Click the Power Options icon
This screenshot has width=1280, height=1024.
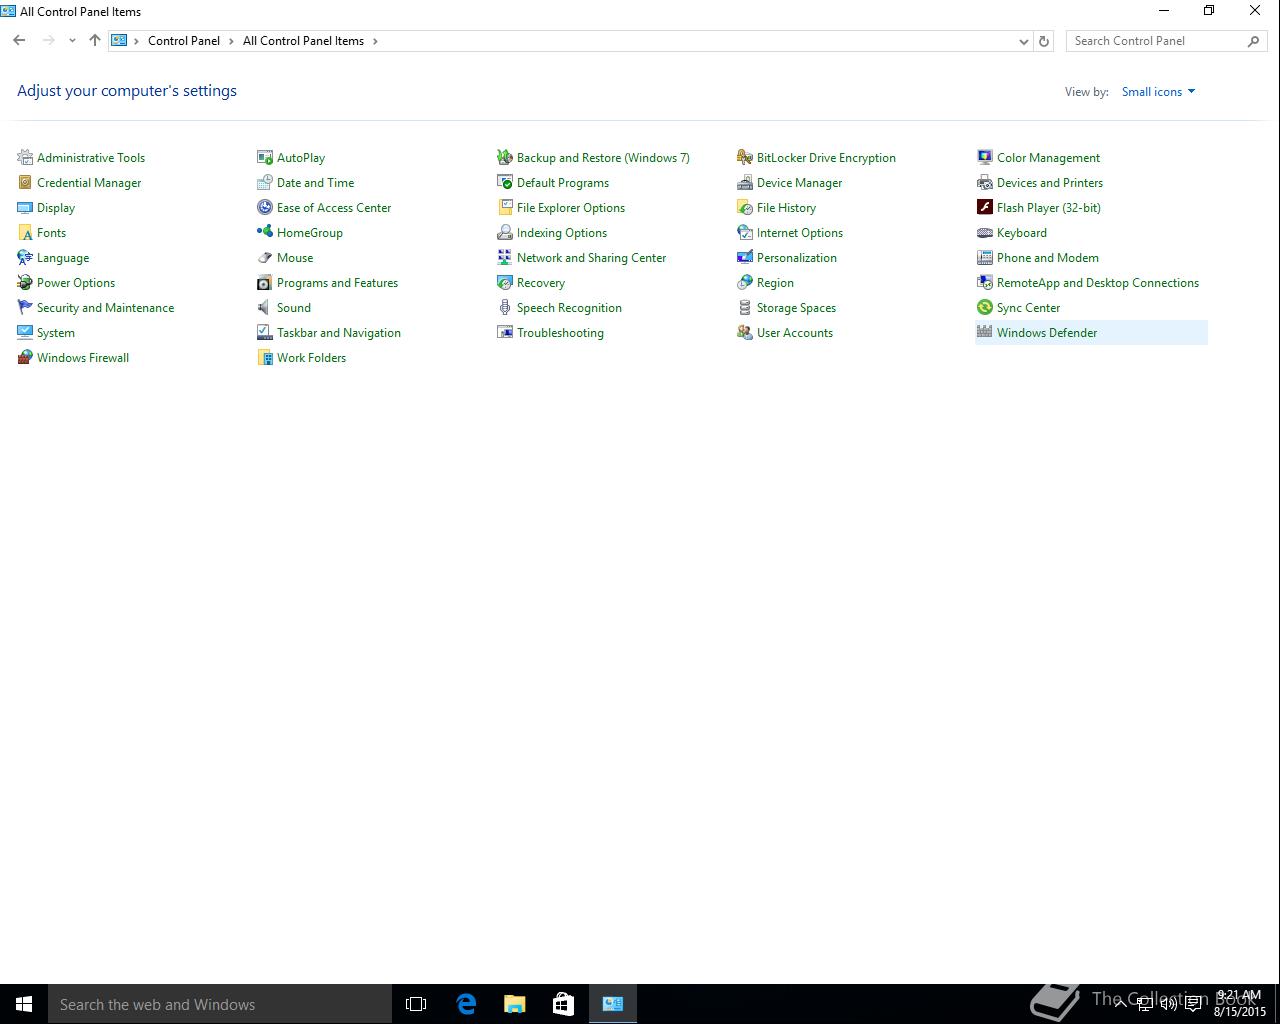pyautogui.click(x=25, y=282)
